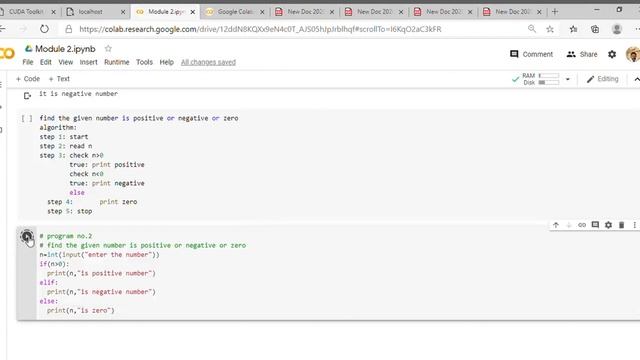640x360 pixels.
Task: Reload page in browser
Action: pyautogui.click(x=44, y=29)
